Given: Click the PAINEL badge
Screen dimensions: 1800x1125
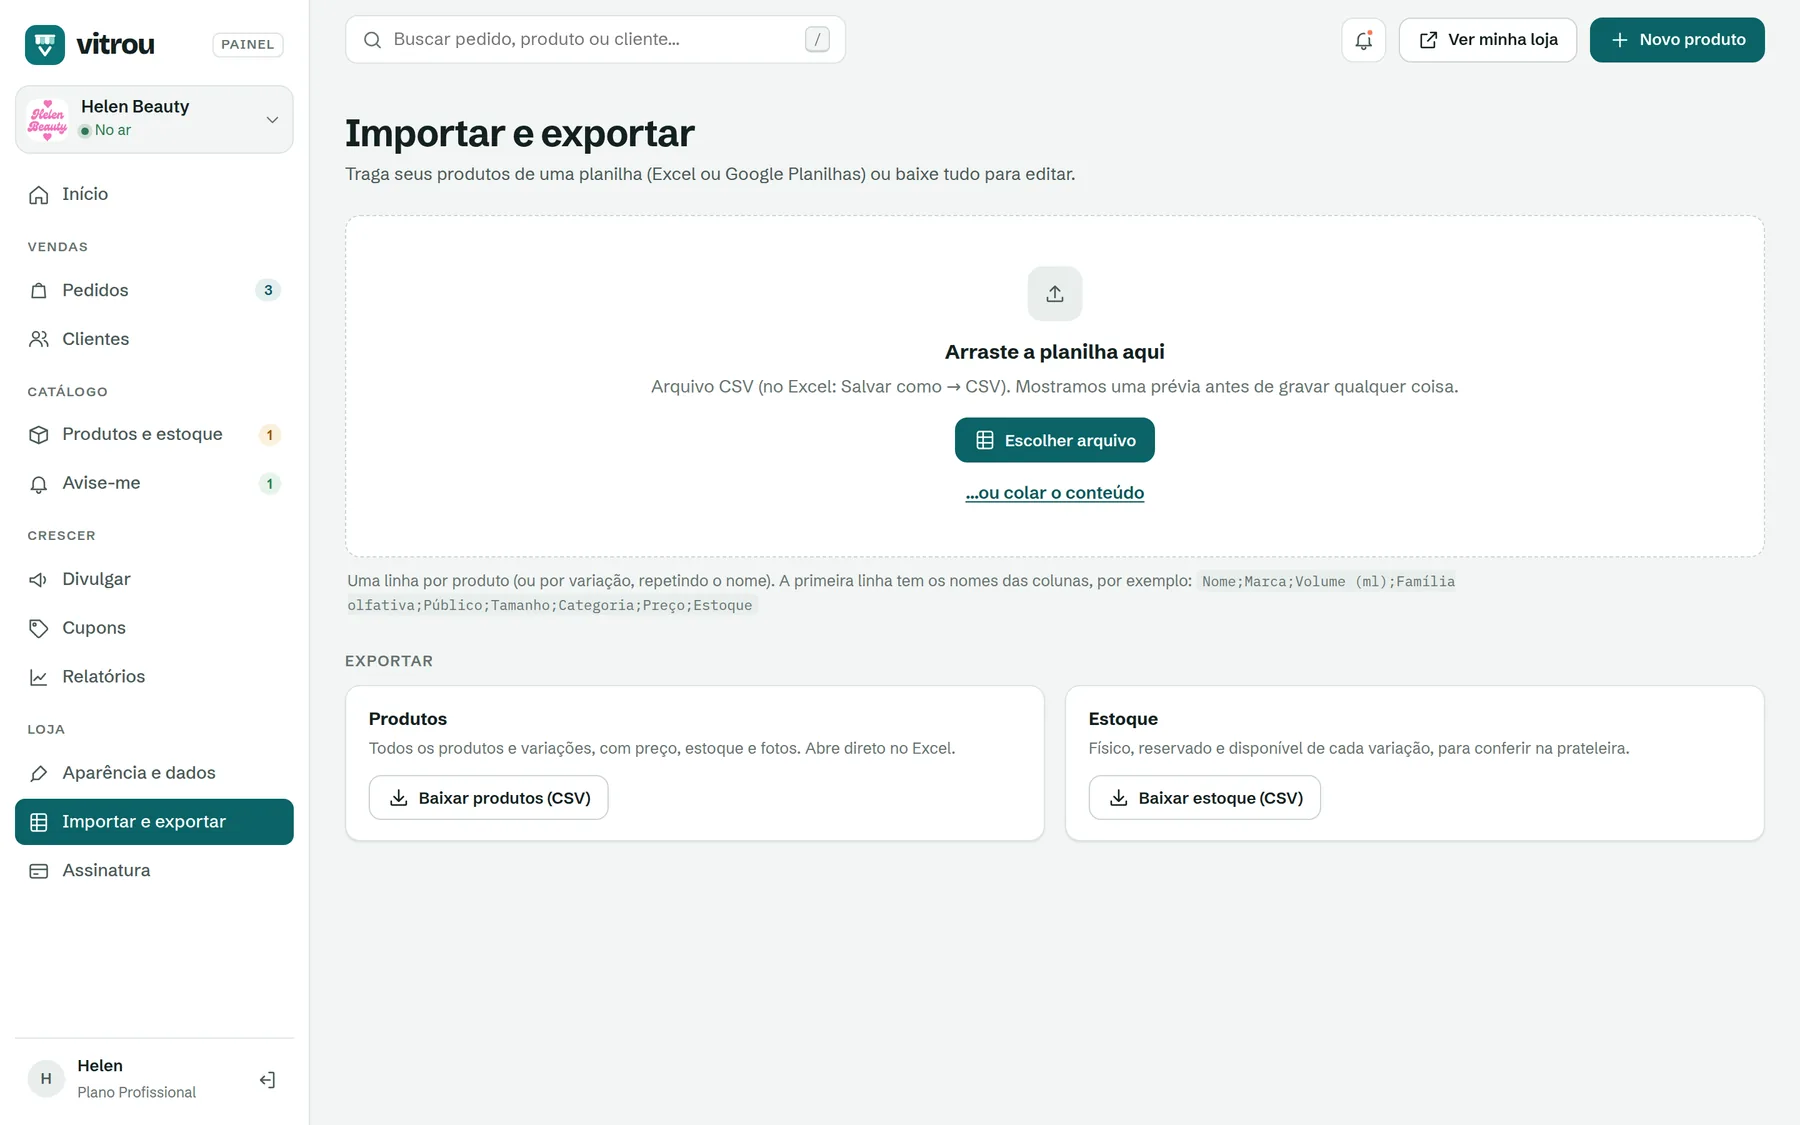Looking at the screenshot, I should pos(248,45).
